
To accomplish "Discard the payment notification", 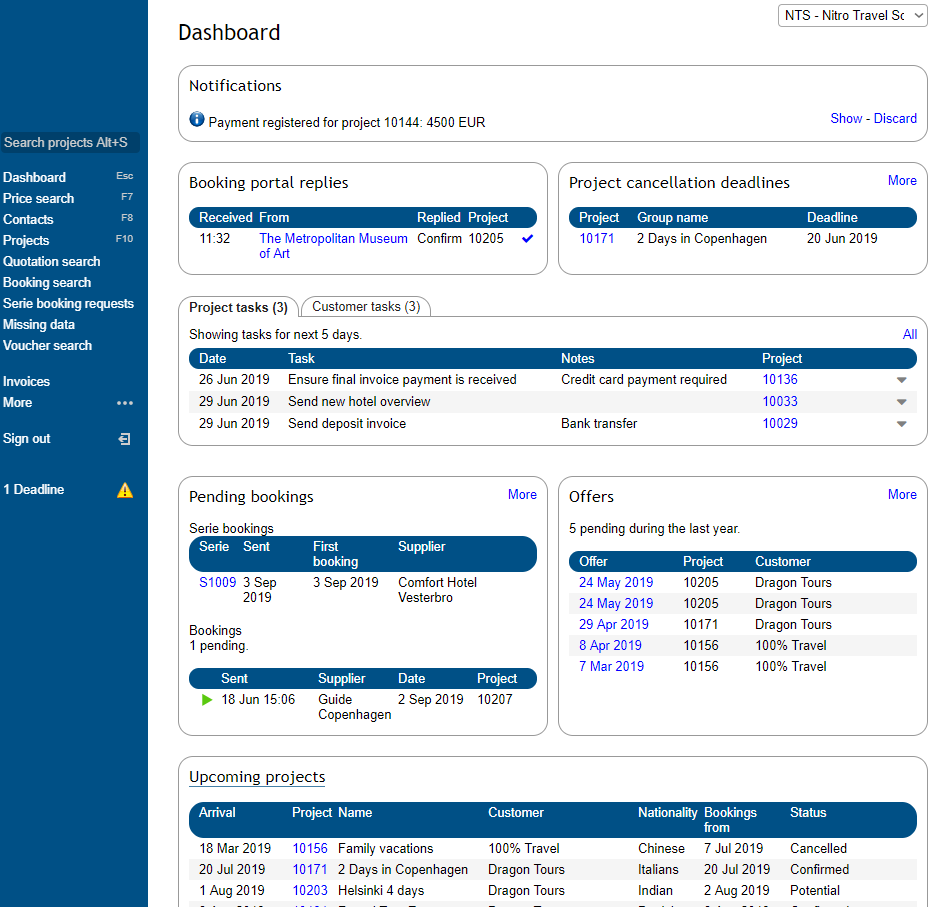I will pyautogui.click(x=895, y=118).
